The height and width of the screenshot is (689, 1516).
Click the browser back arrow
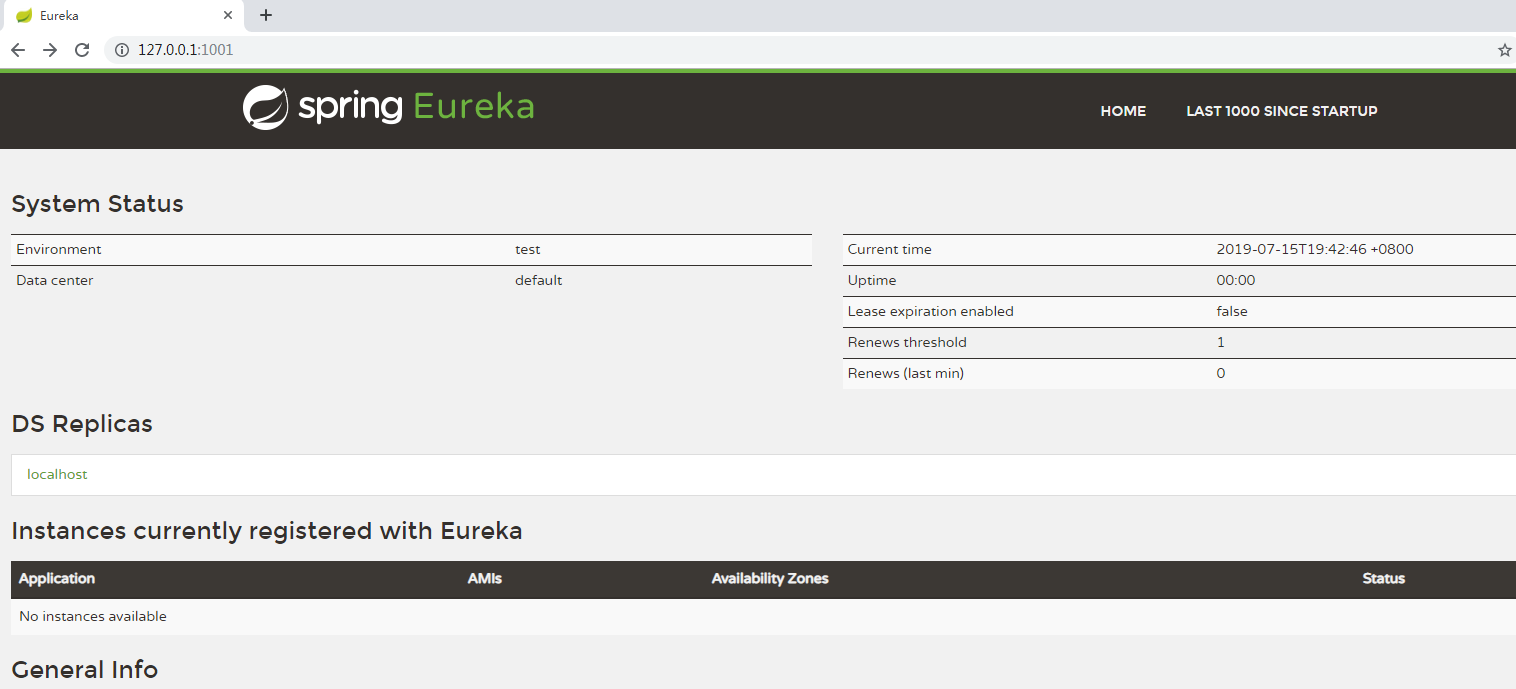[x=18, y=50]
